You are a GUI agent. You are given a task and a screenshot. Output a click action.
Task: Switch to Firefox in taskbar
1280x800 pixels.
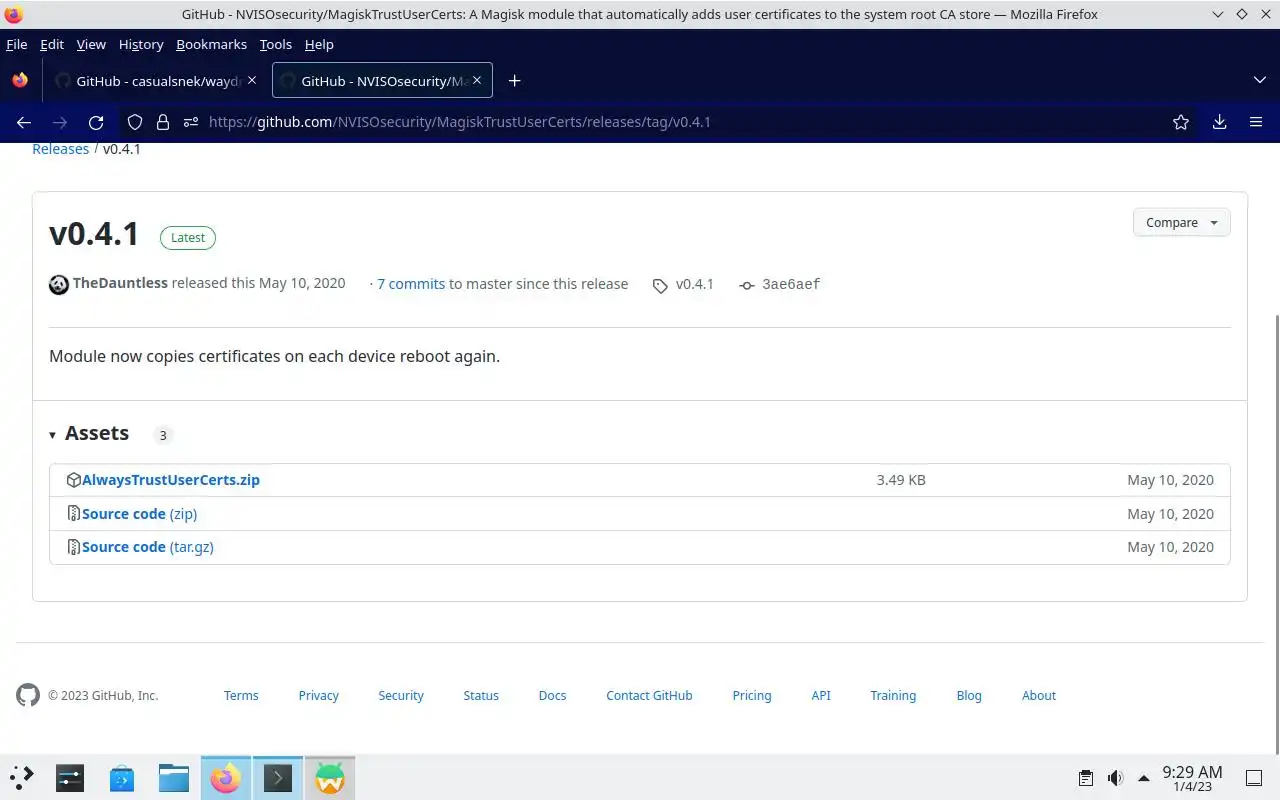tap(226, 777)
